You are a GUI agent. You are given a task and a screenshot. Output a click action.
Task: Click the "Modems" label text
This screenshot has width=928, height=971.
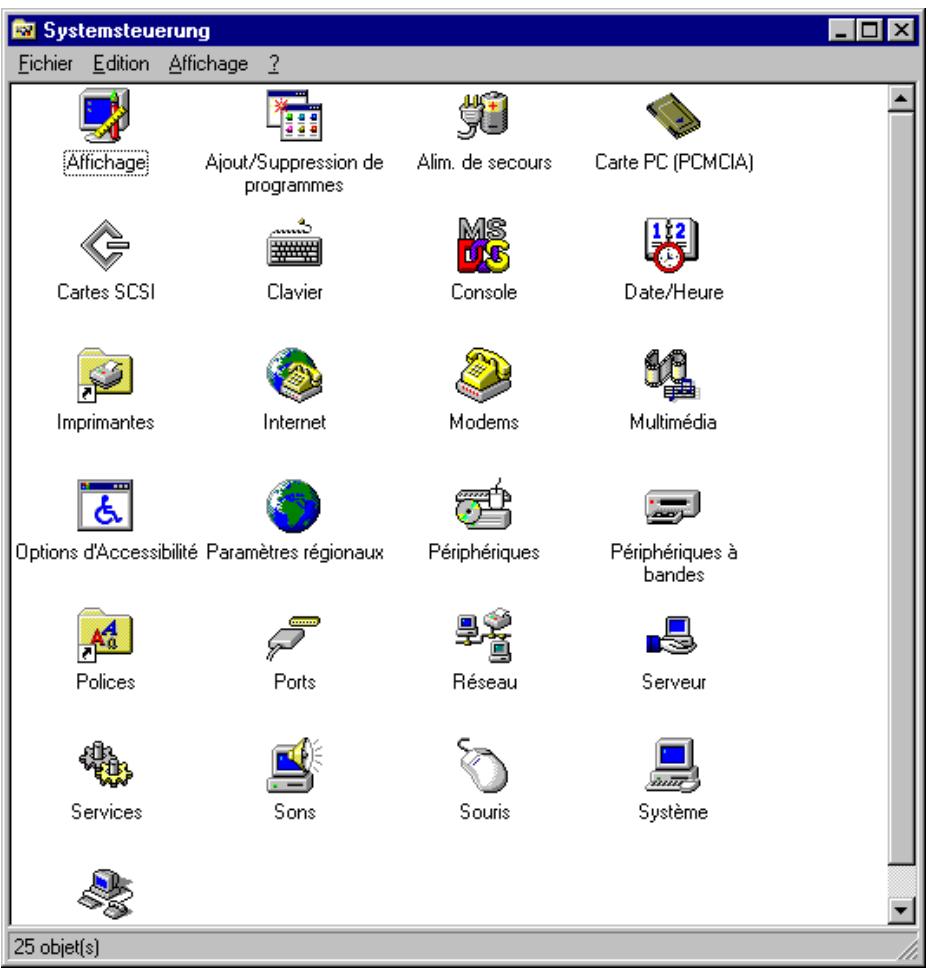coord(484,422)
